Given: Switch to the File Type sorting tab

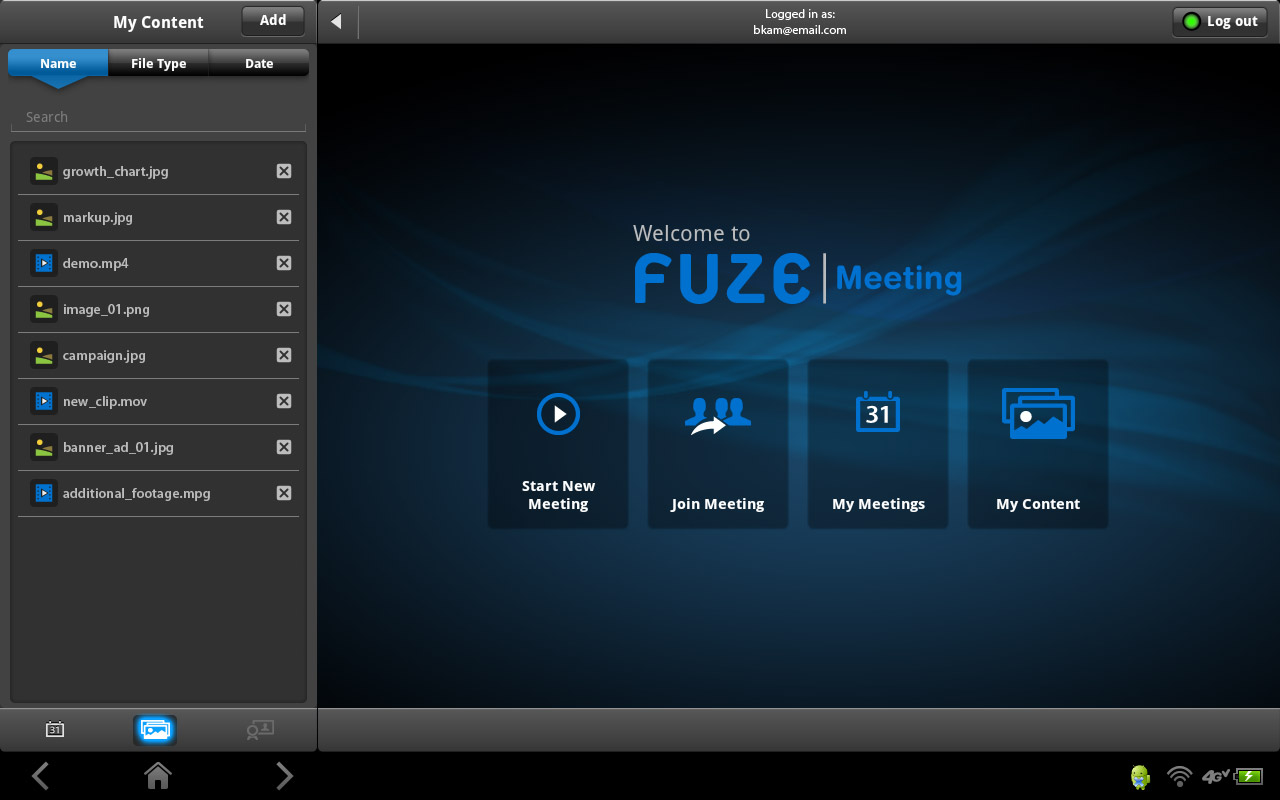Looking at the screenshot, I should 158,63.
